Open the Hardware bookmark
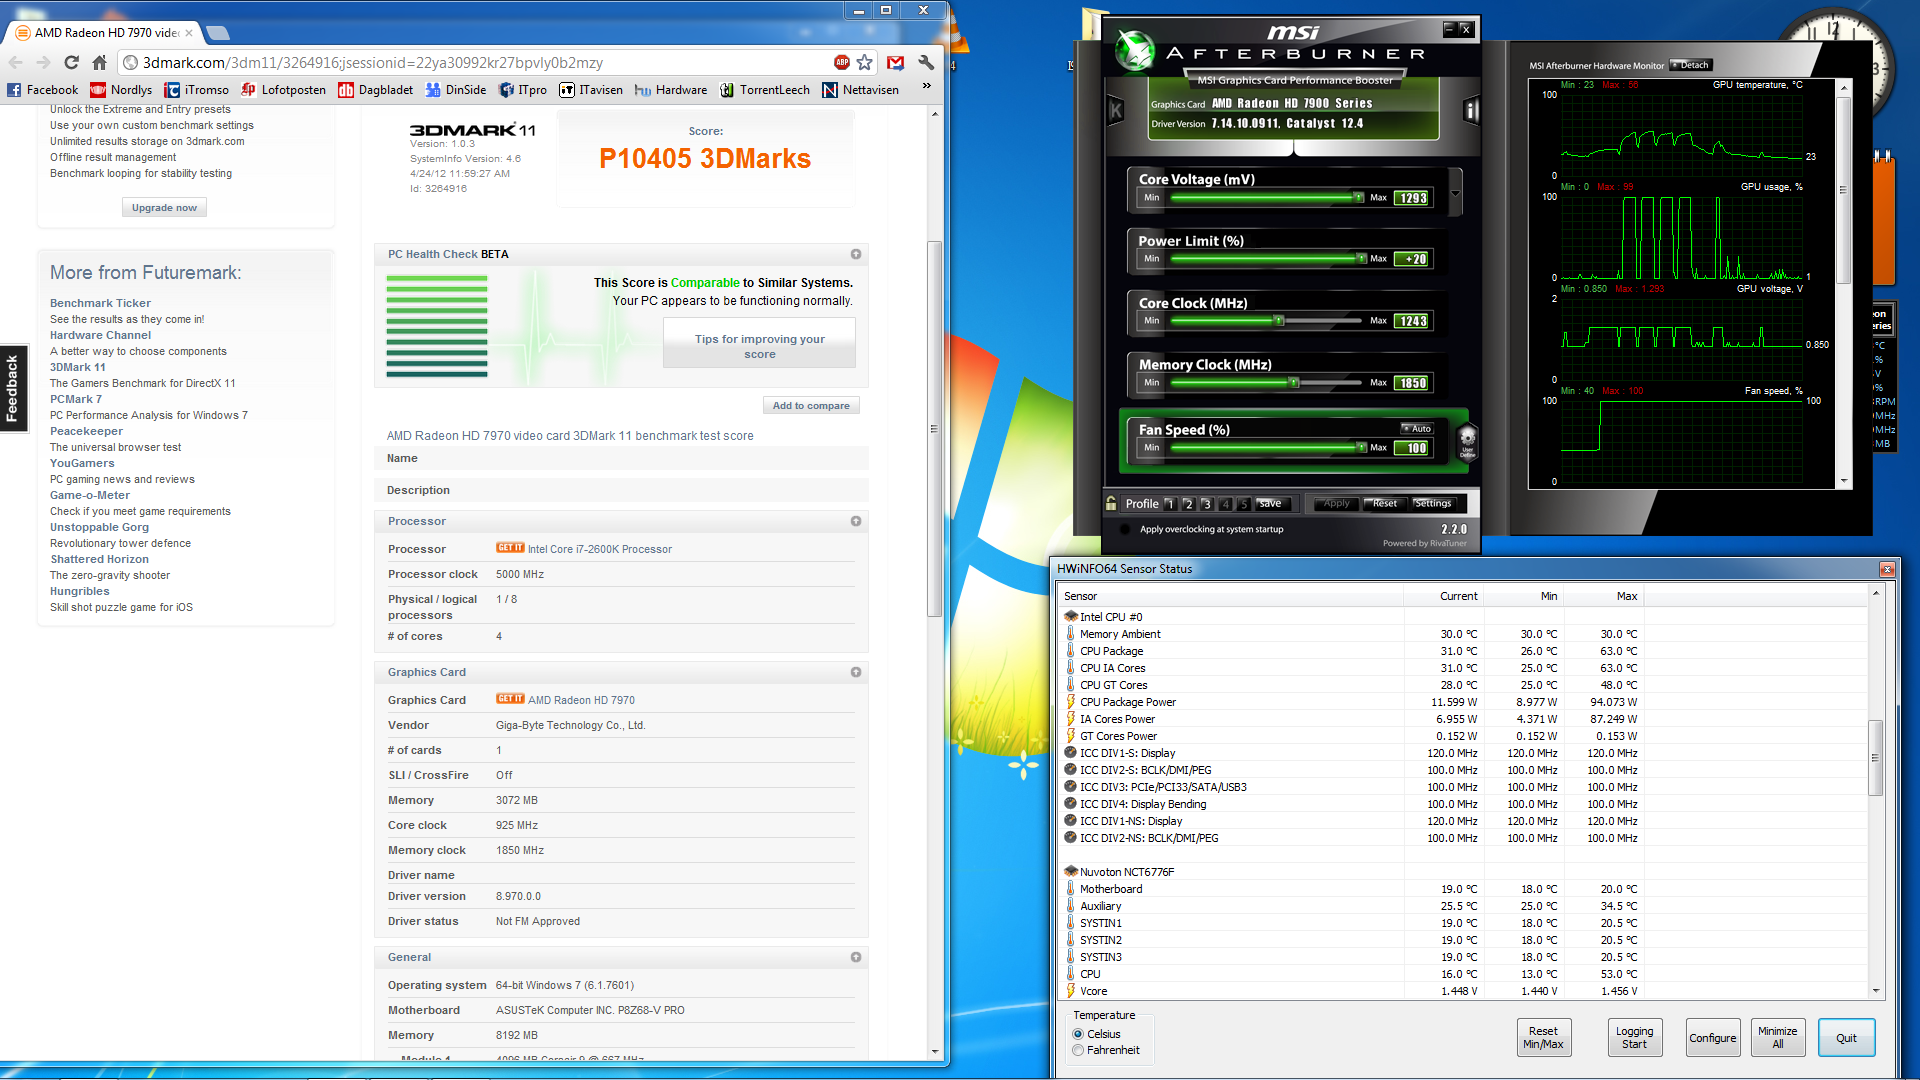 [x=671, y=90]
